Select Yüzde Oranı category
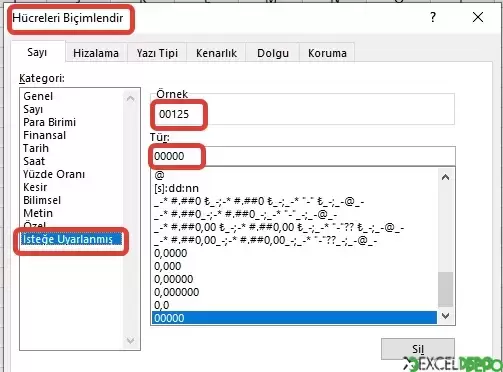 coord(54,174)
